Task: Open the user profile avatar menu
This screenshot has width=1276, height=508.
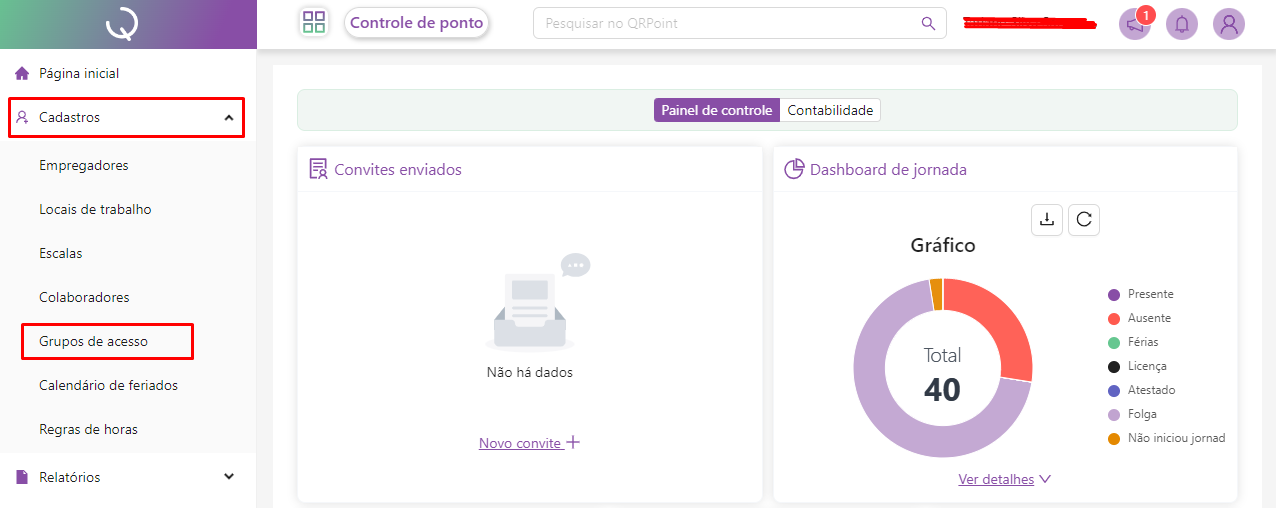Action: coord(1229,24)
